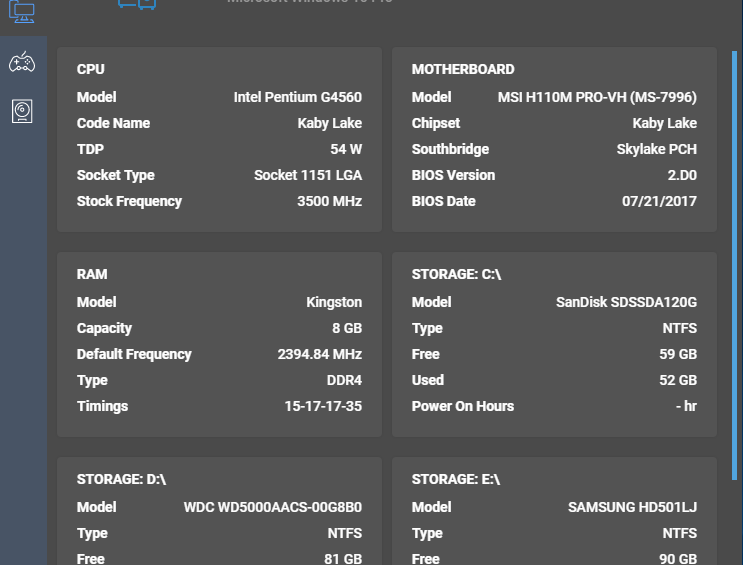Click the vertical blue scrollbar
This screenshot has height=565, width=743.
[734, 265]
